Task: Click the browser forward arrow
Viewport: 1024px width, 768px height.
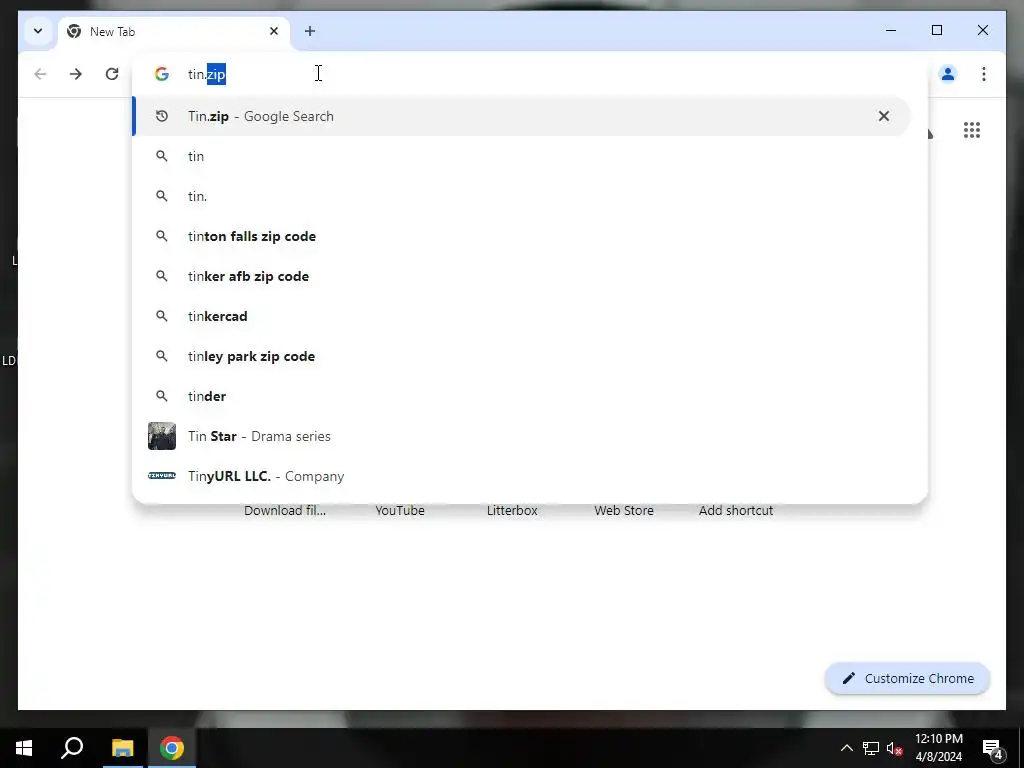Action: click(x=76, y=74)
